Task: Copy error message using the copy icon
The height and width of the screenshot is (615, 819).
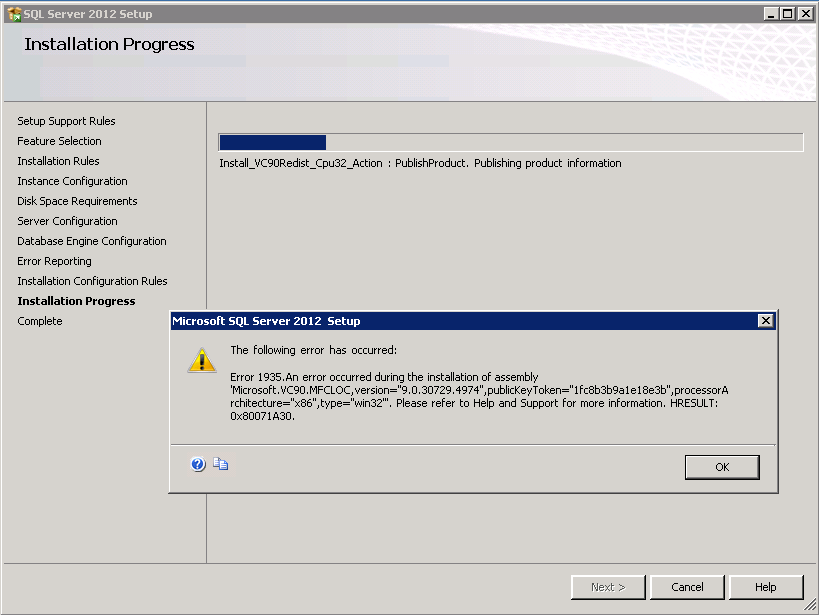Action: (x=220, y=464)
